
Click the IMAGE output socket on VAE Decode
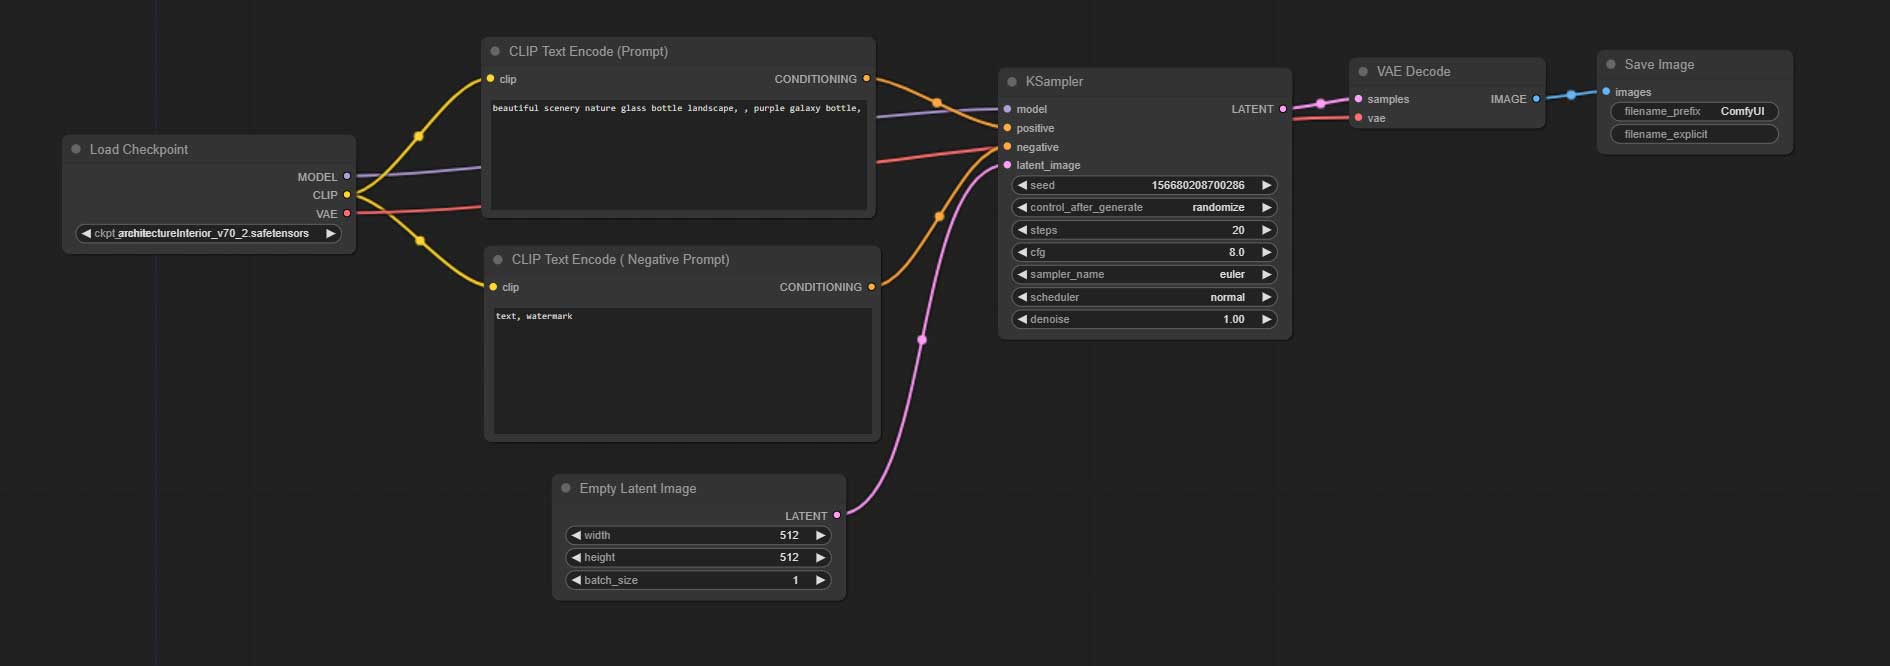[x=1536, y=99]
